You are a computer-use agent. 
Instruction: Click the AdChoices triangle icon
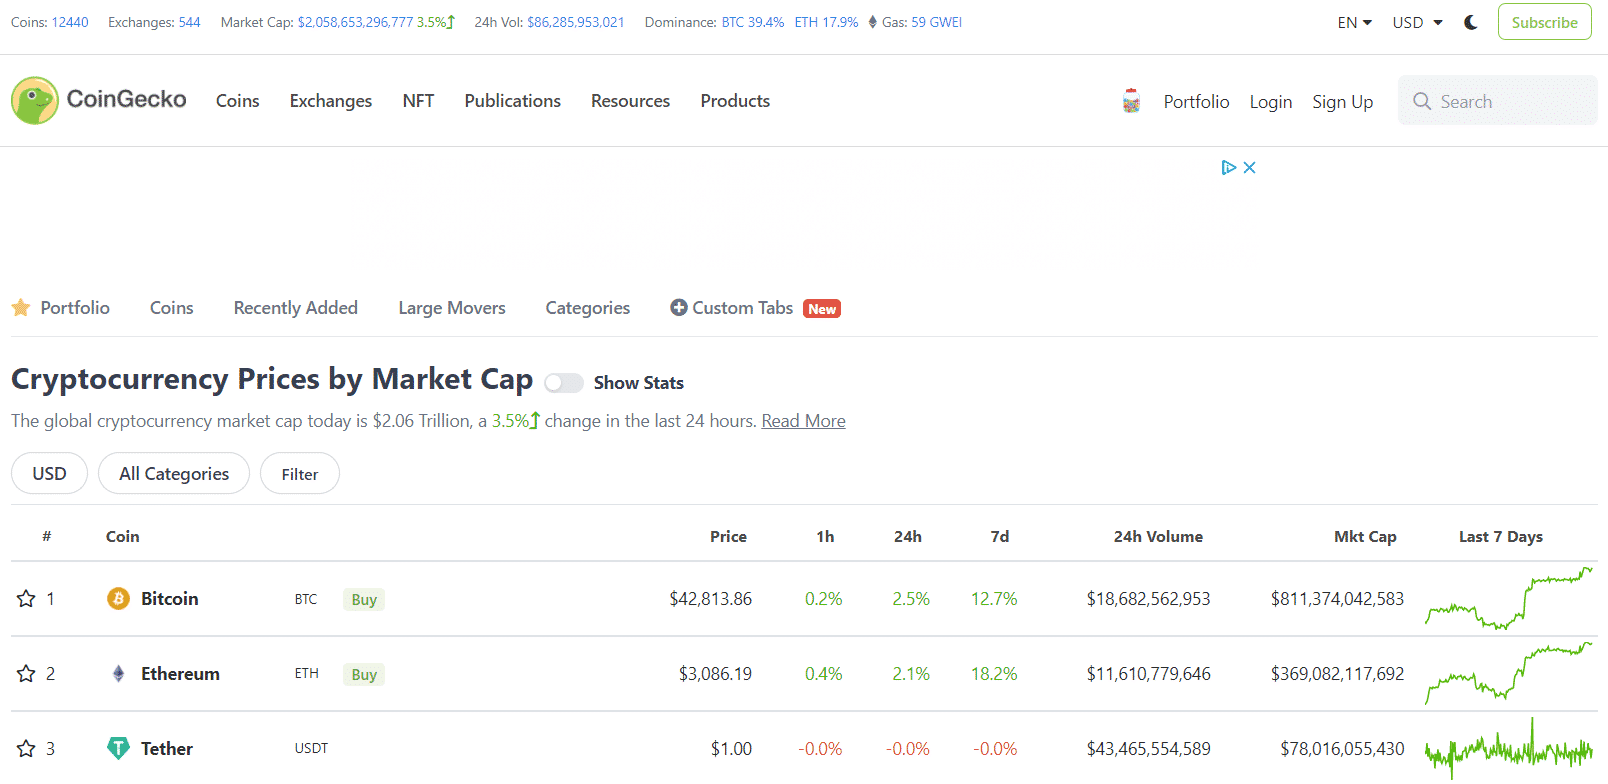[x=1229, y=167]
